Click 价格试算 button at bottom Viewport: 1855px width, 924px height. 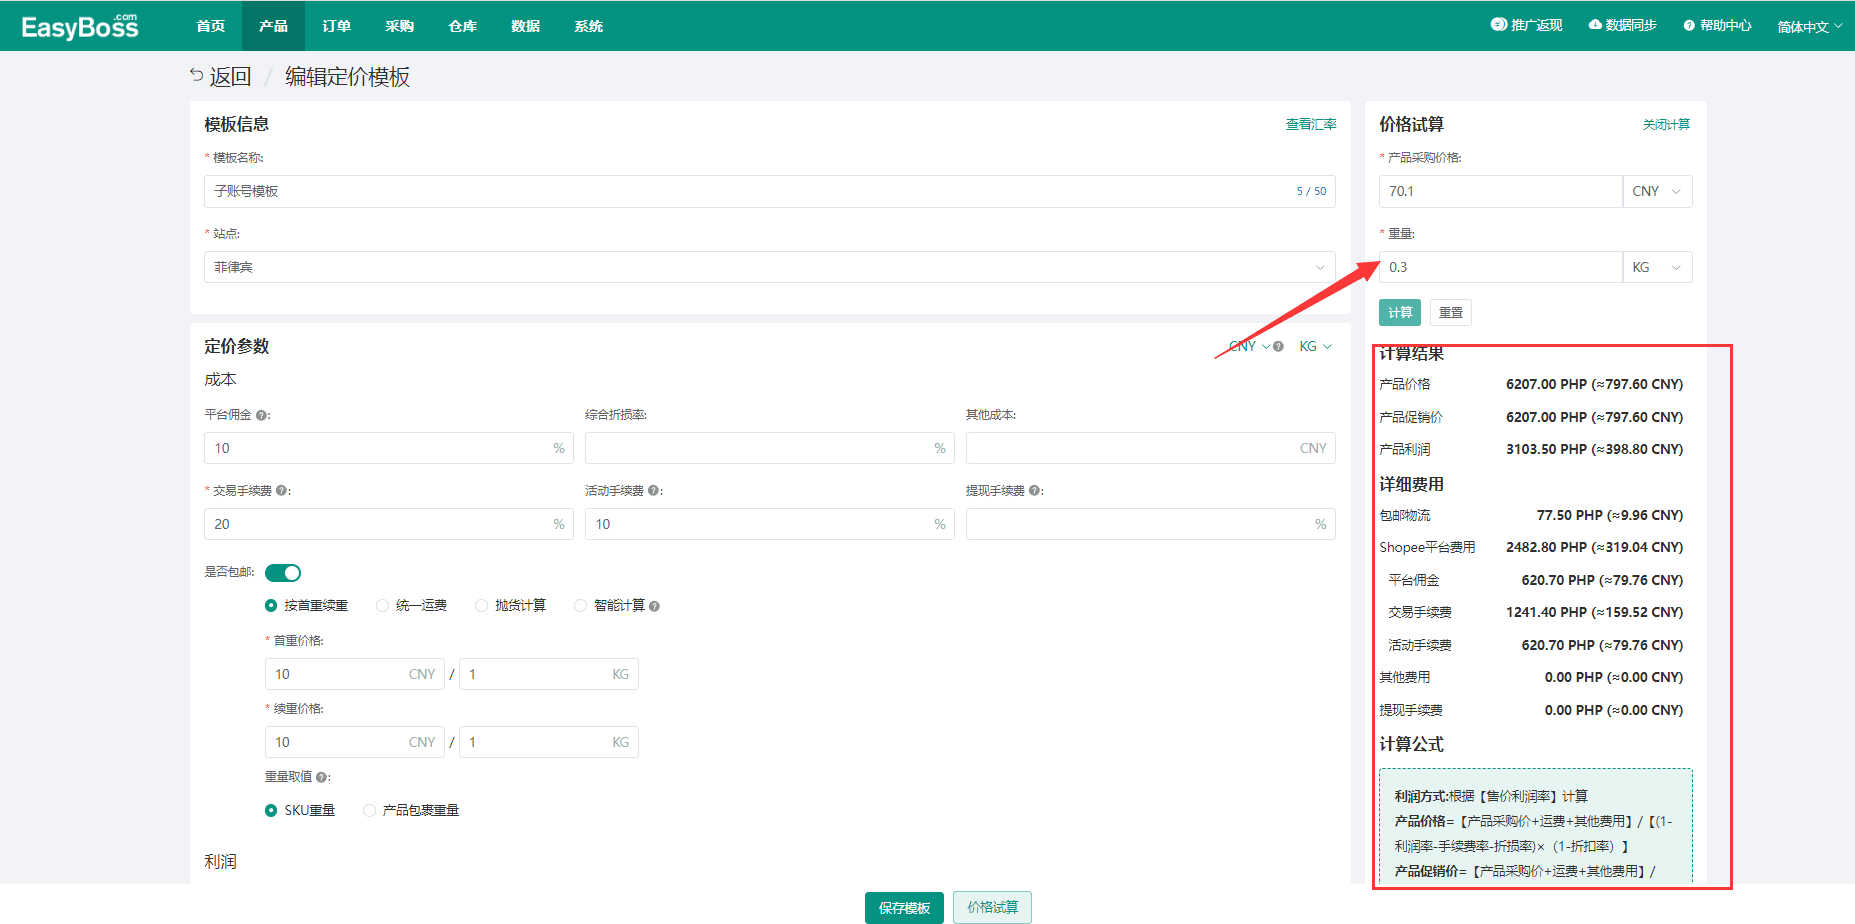coord(992,908)
